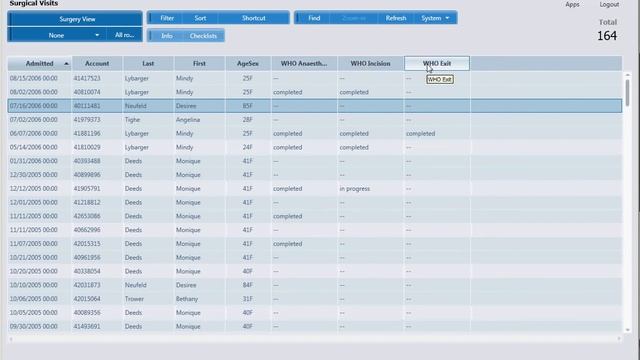Click the Find button
The image size is (640, 360).
click(314, 18)
